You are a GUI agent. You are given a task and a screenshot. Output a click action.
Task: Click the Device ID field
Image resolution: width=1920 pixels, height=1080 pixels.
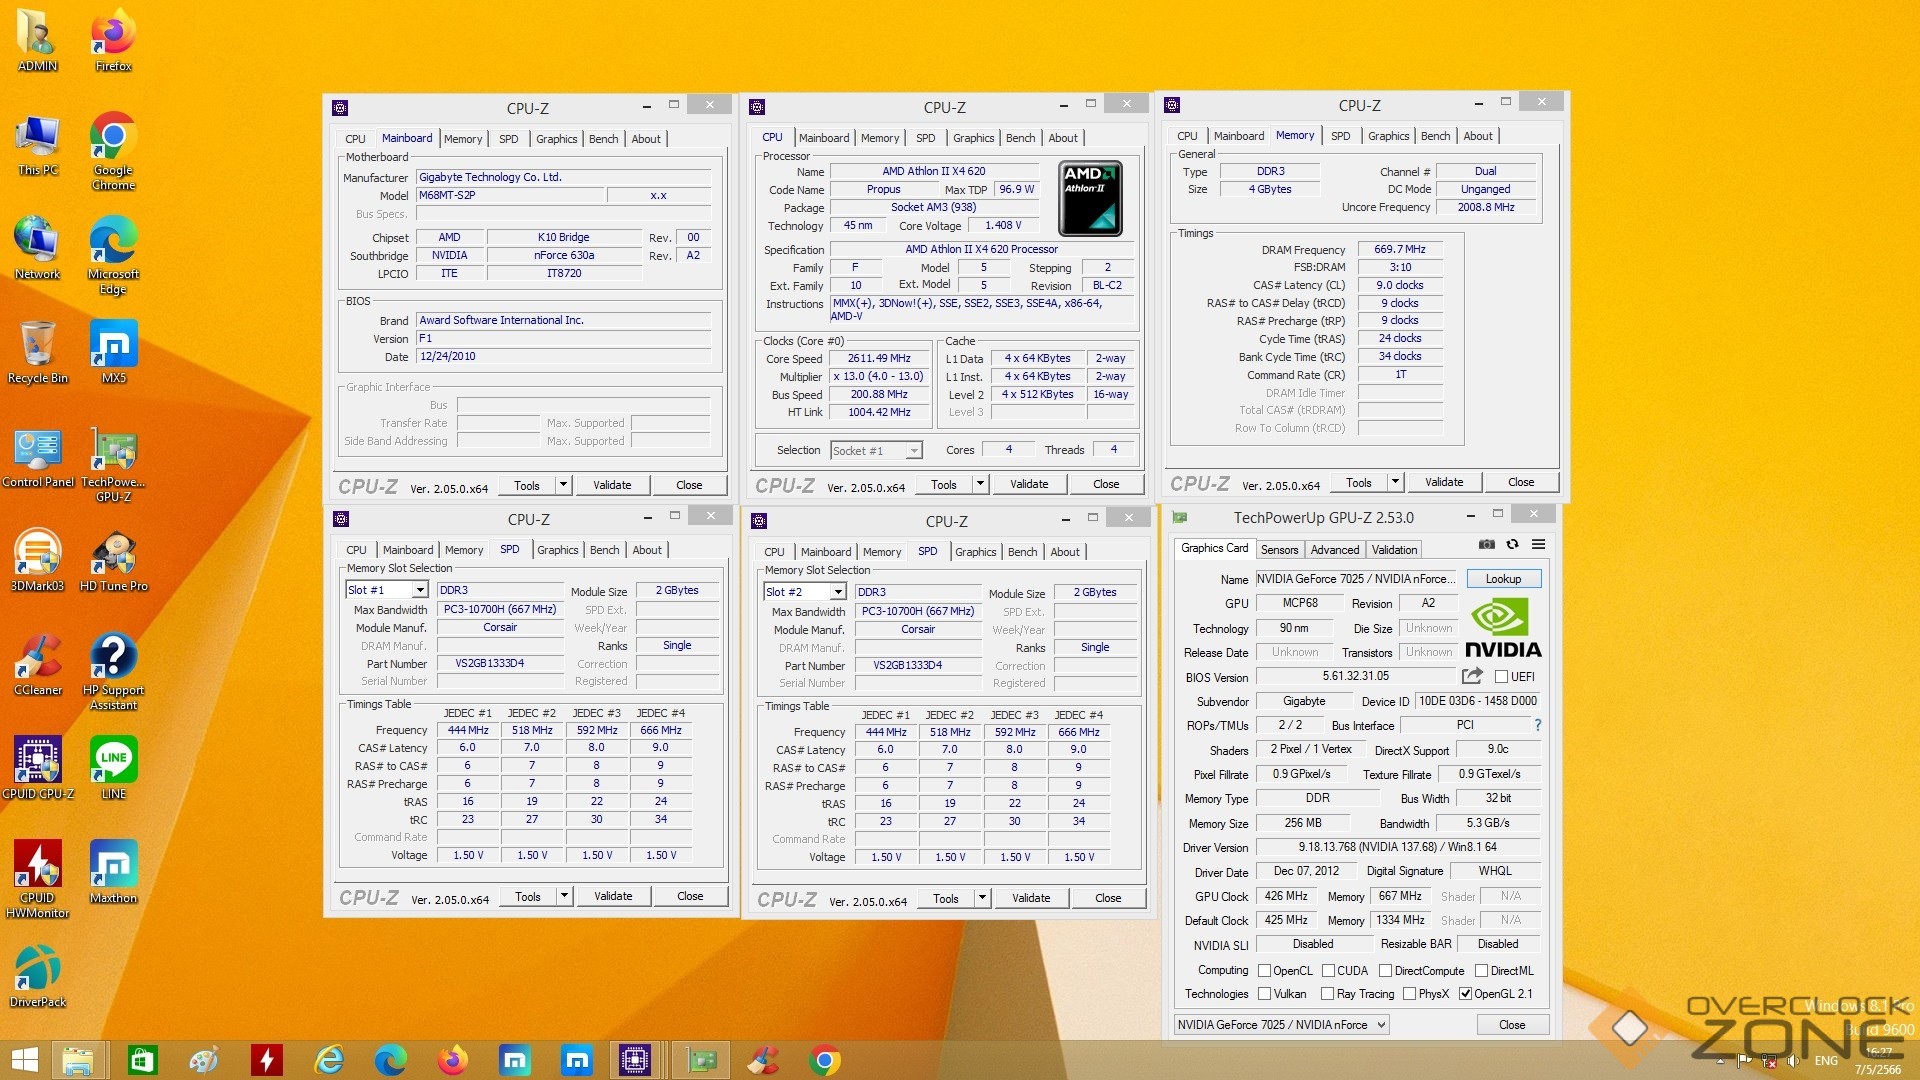(x=1477, y=702)
